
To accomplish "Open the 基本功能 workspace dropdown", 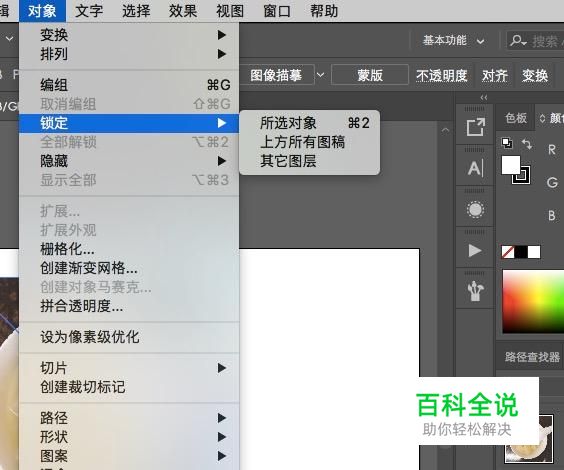I will tap(453, 40).
